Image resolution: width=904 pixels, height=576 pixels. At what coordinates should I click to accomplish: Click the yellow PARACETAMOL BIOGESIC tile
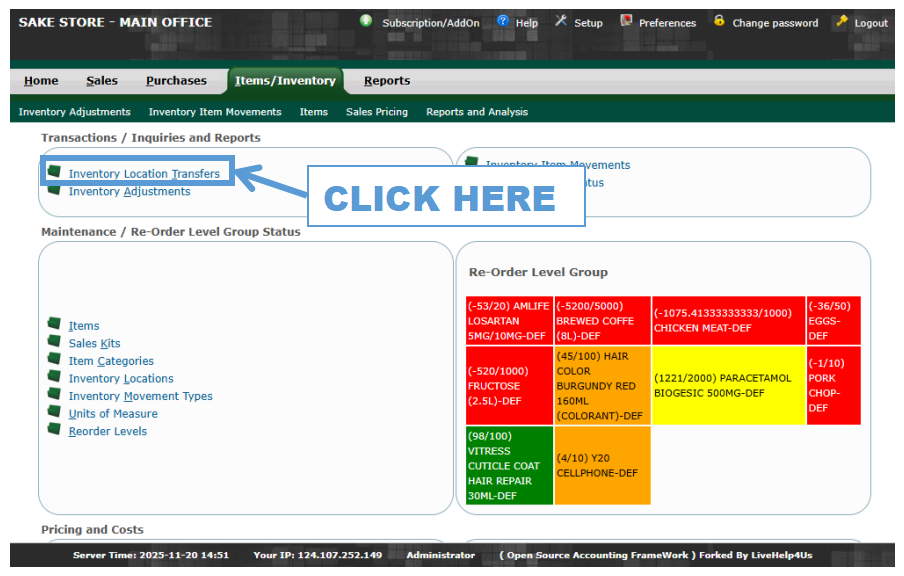coord(728,385)
